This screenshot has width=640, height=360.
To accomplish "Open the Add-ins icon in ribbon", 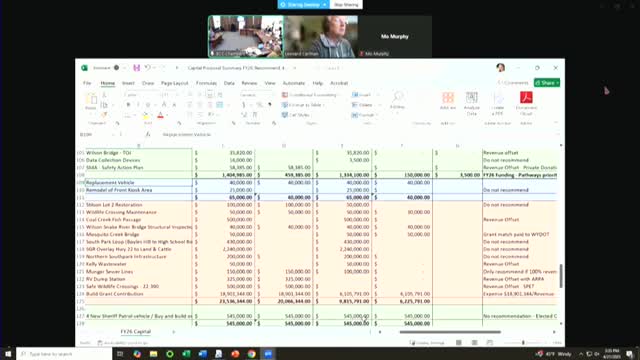I will pyautogui.click(x=448, y=101).
